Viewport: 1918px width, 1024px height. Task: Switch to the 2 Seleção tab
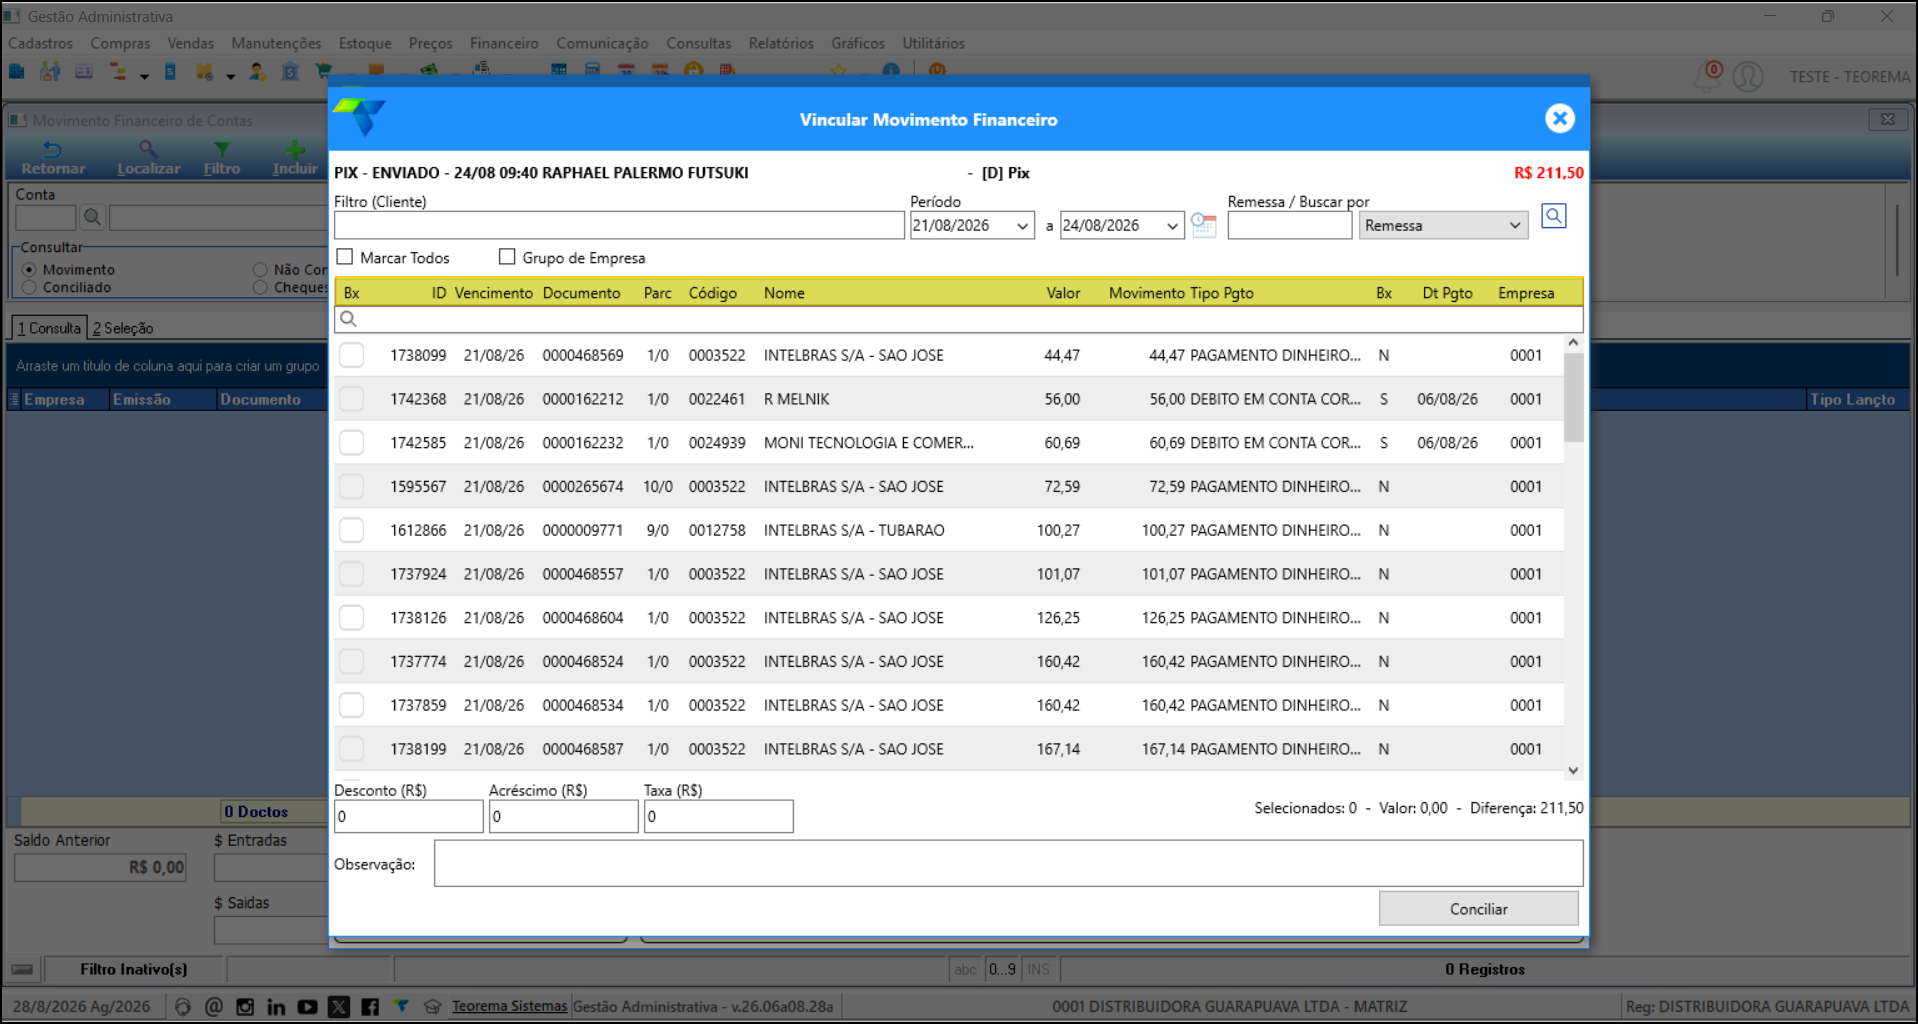[x=123, y=328]
